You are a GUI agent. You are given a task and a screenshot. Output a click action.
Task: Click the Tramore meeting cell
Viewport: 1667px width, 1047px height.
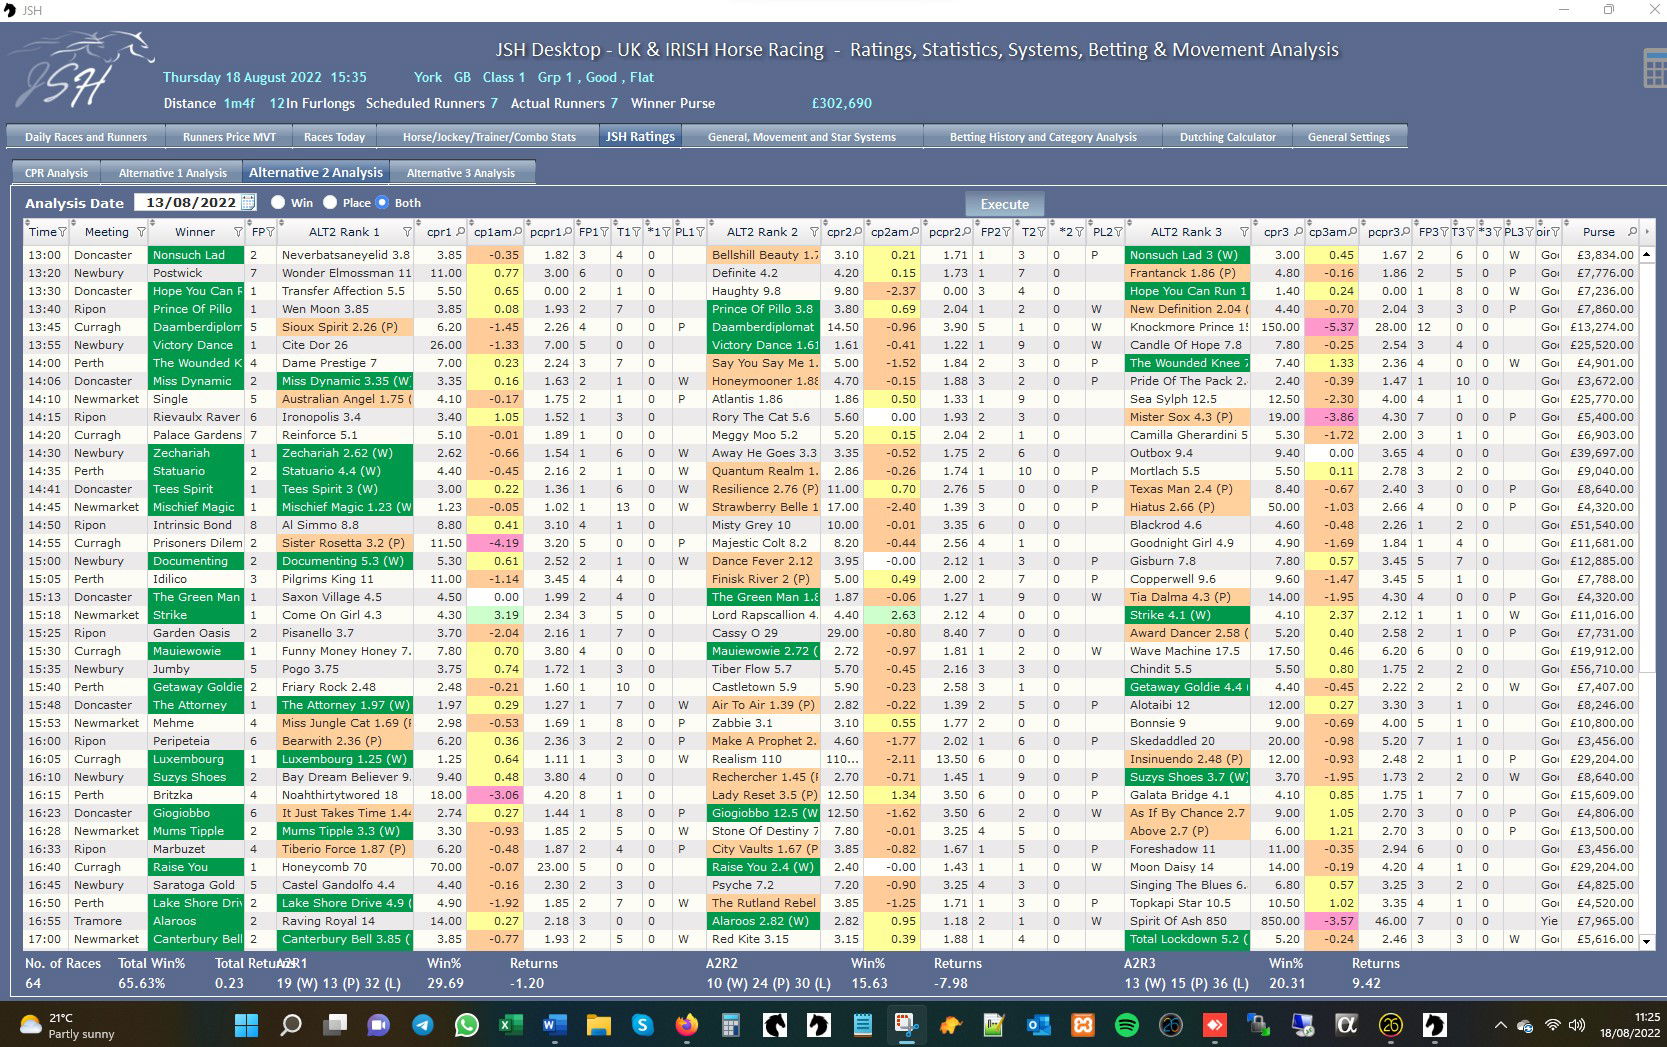[109, 921]
